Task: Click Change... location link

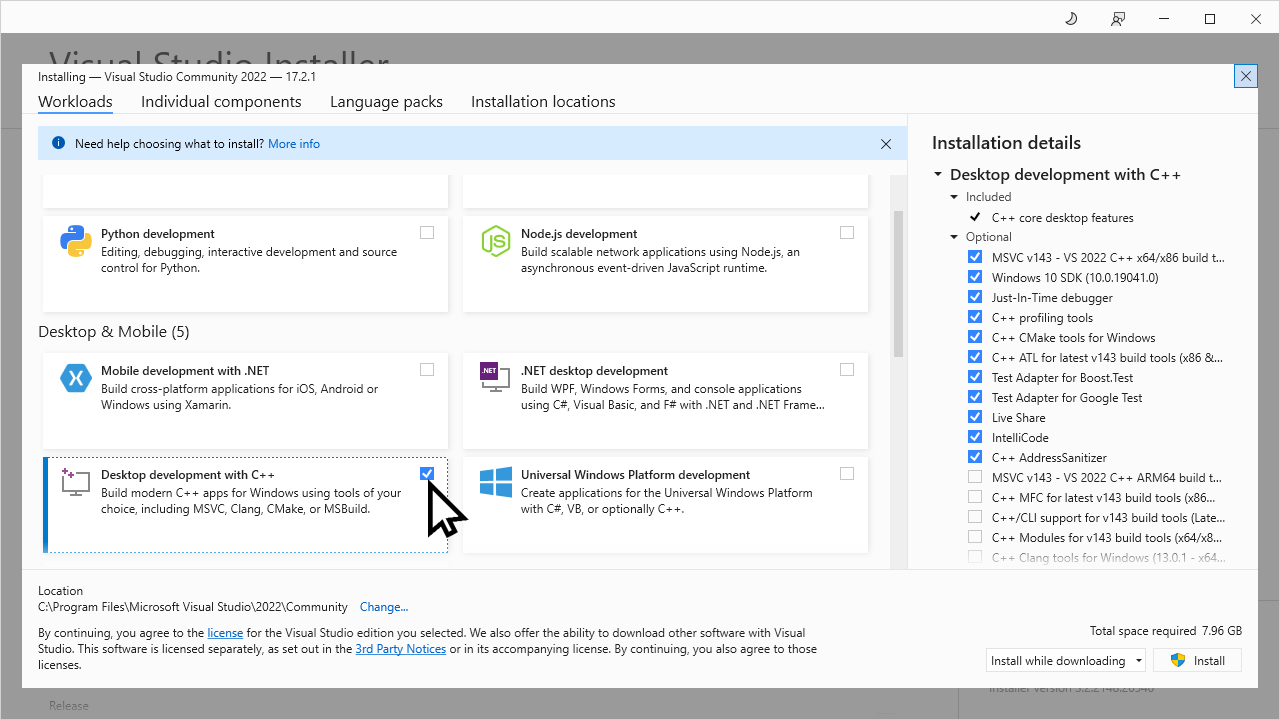Action: [384, 607]
